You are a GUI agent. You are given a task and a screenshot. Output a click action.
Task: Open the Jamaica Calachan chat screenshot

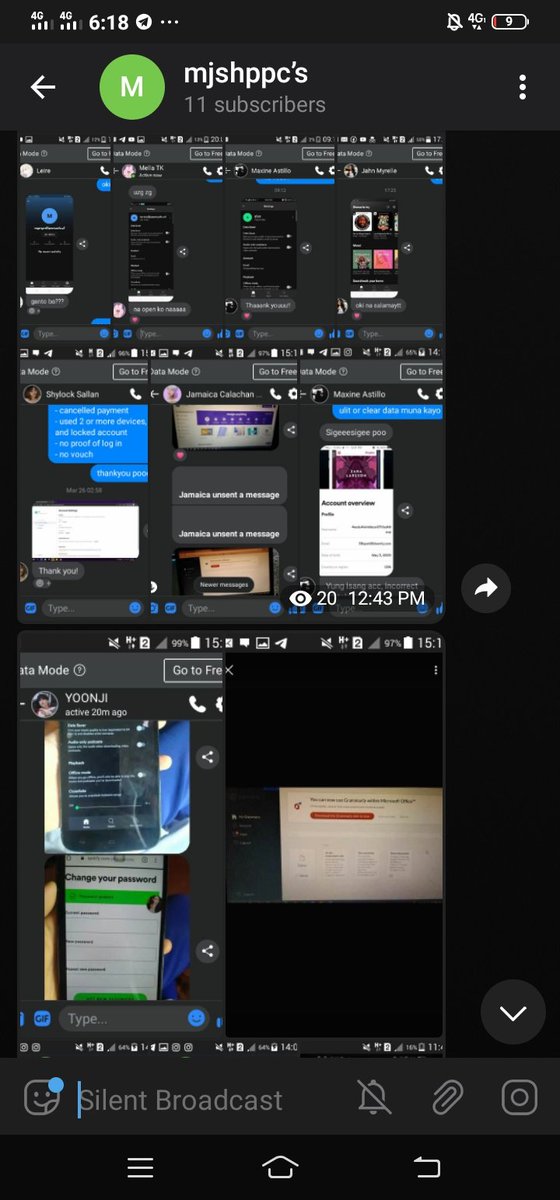(223, 482)
